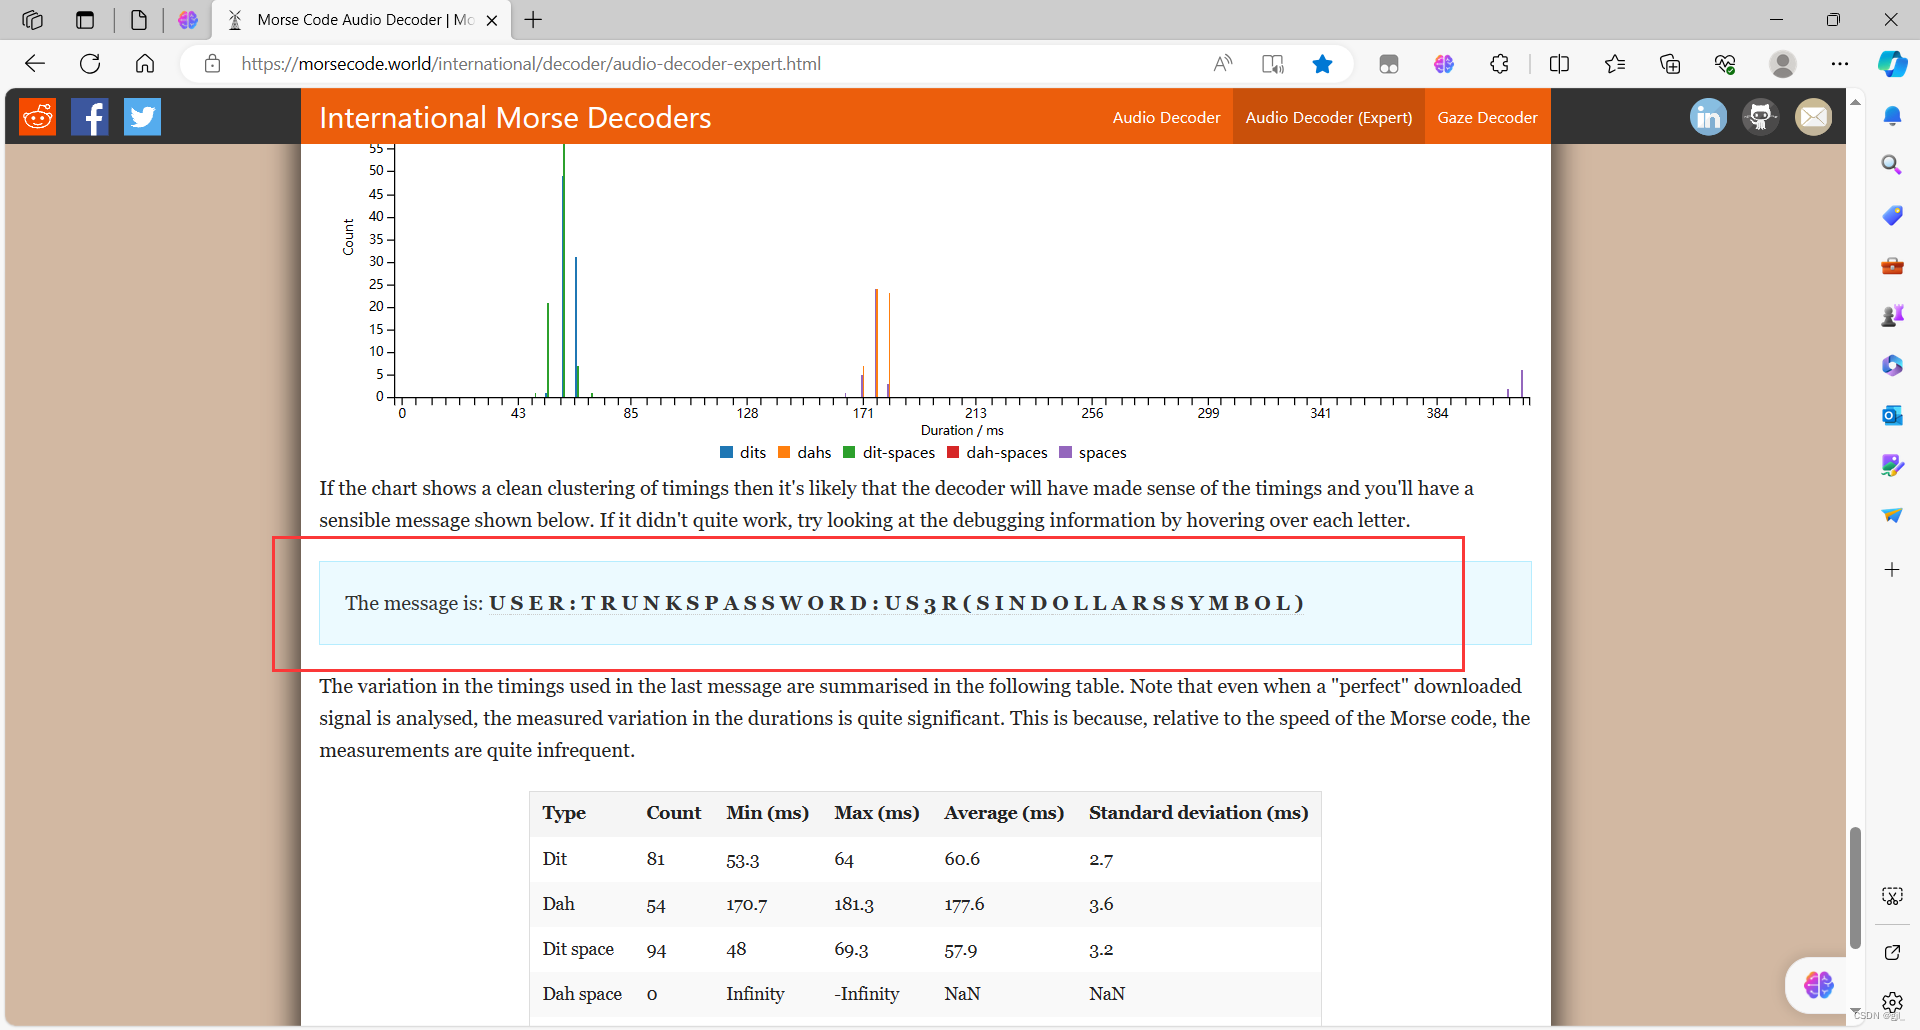Open a new browser tab with plus button
This screenshot has width=1920, height=1030.
coord(534,20)
